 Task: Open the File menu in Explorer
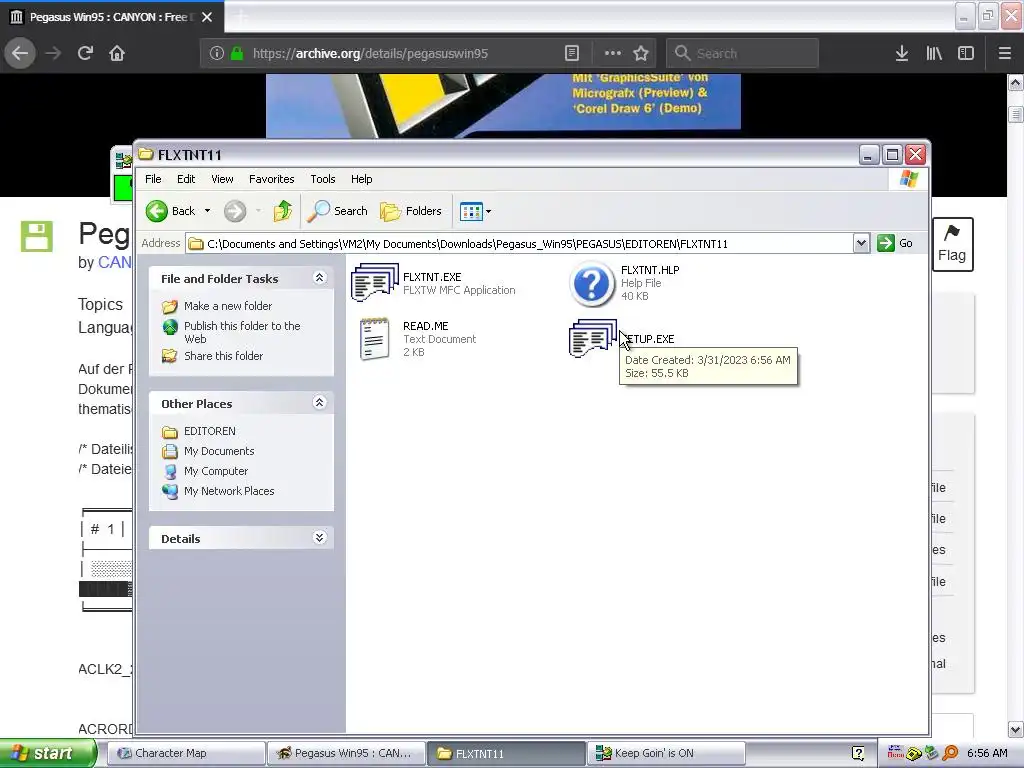153,179
